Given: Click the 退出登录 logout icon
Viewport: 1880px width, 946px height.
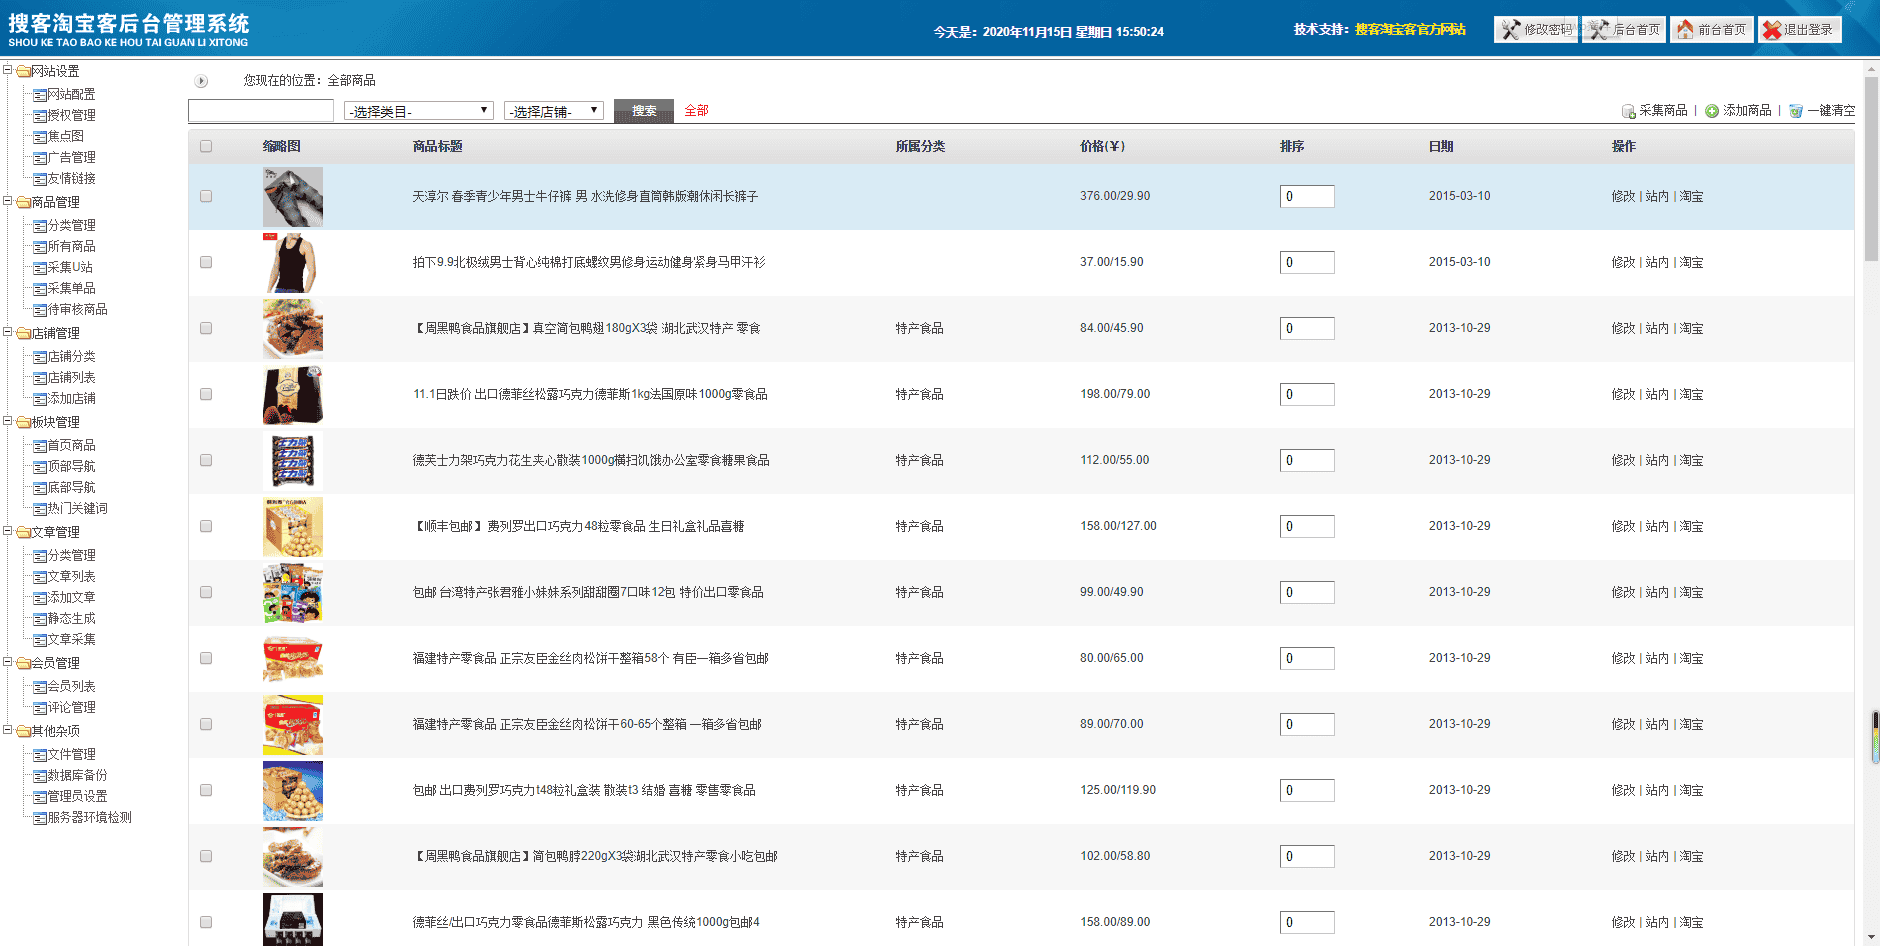Looking at the screenshot, I should (x=1799, y=29).
